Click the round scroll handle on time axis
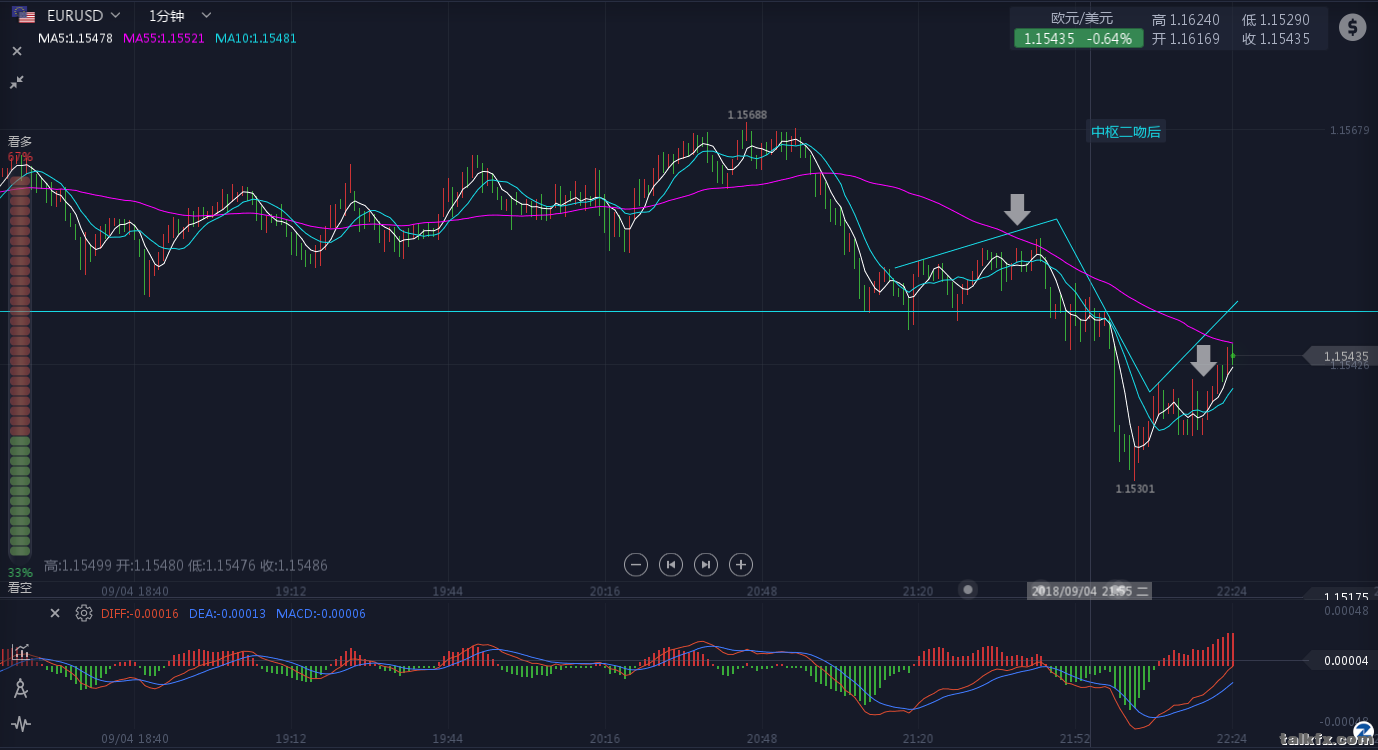 967,590
